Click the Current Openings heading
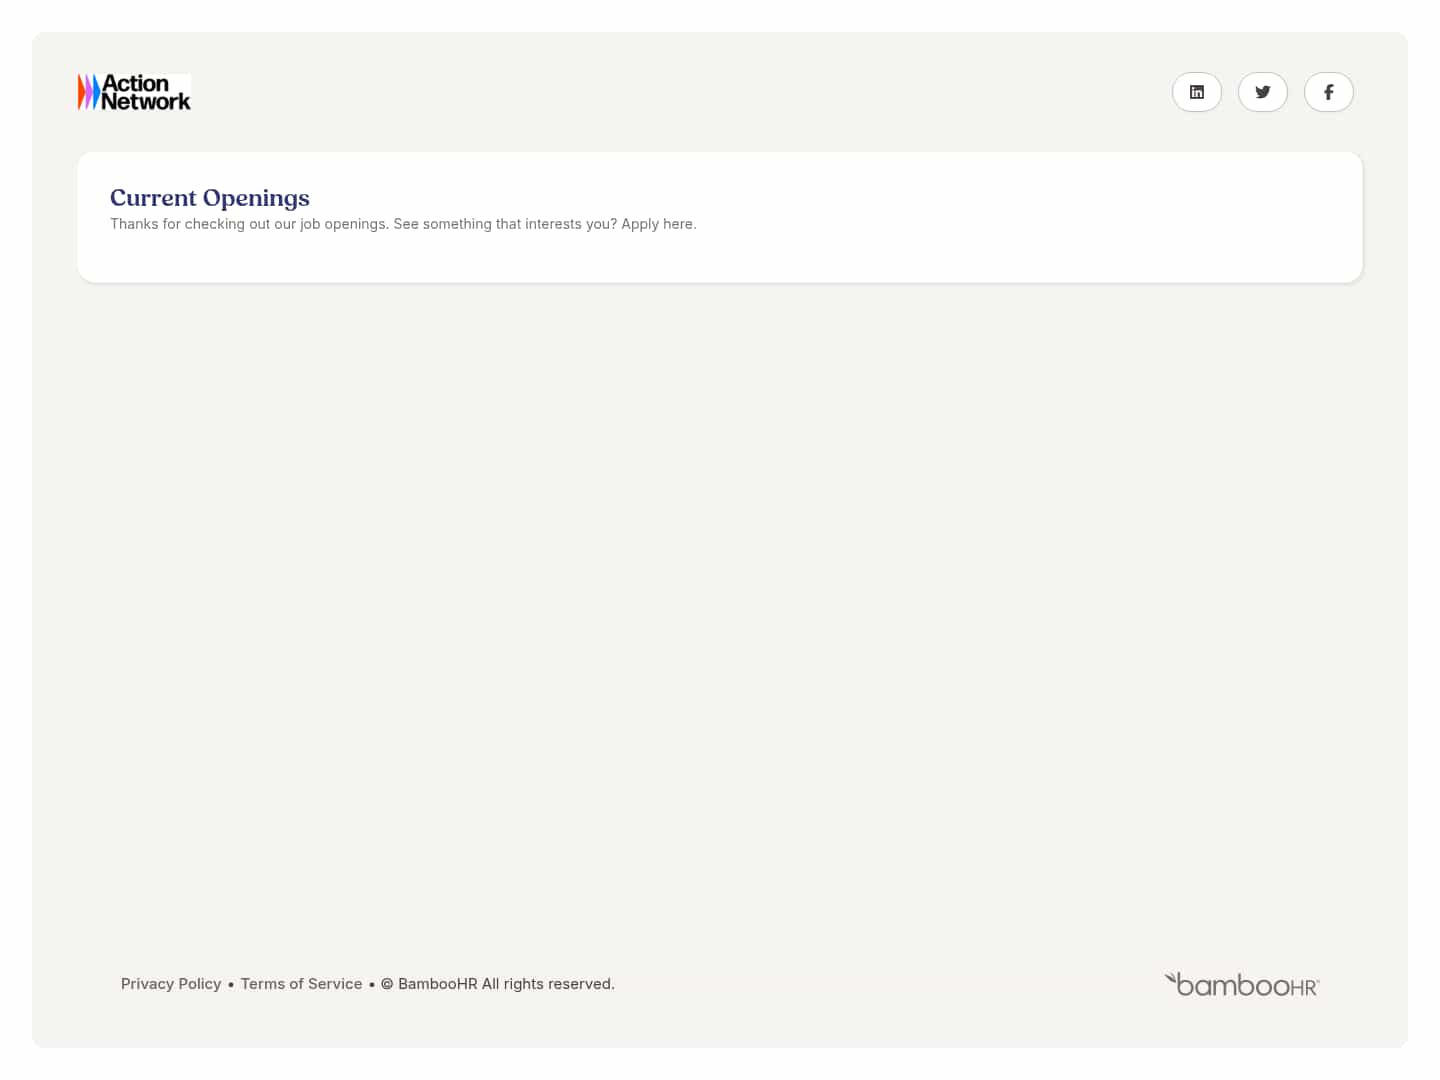 209,198
